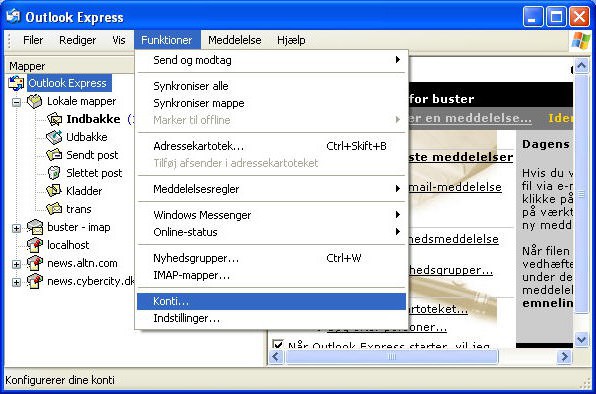The width and height of the screenshot is (596, 394).
Task: Choose IMAP-mapper menu entry
Action: [271, 275]
